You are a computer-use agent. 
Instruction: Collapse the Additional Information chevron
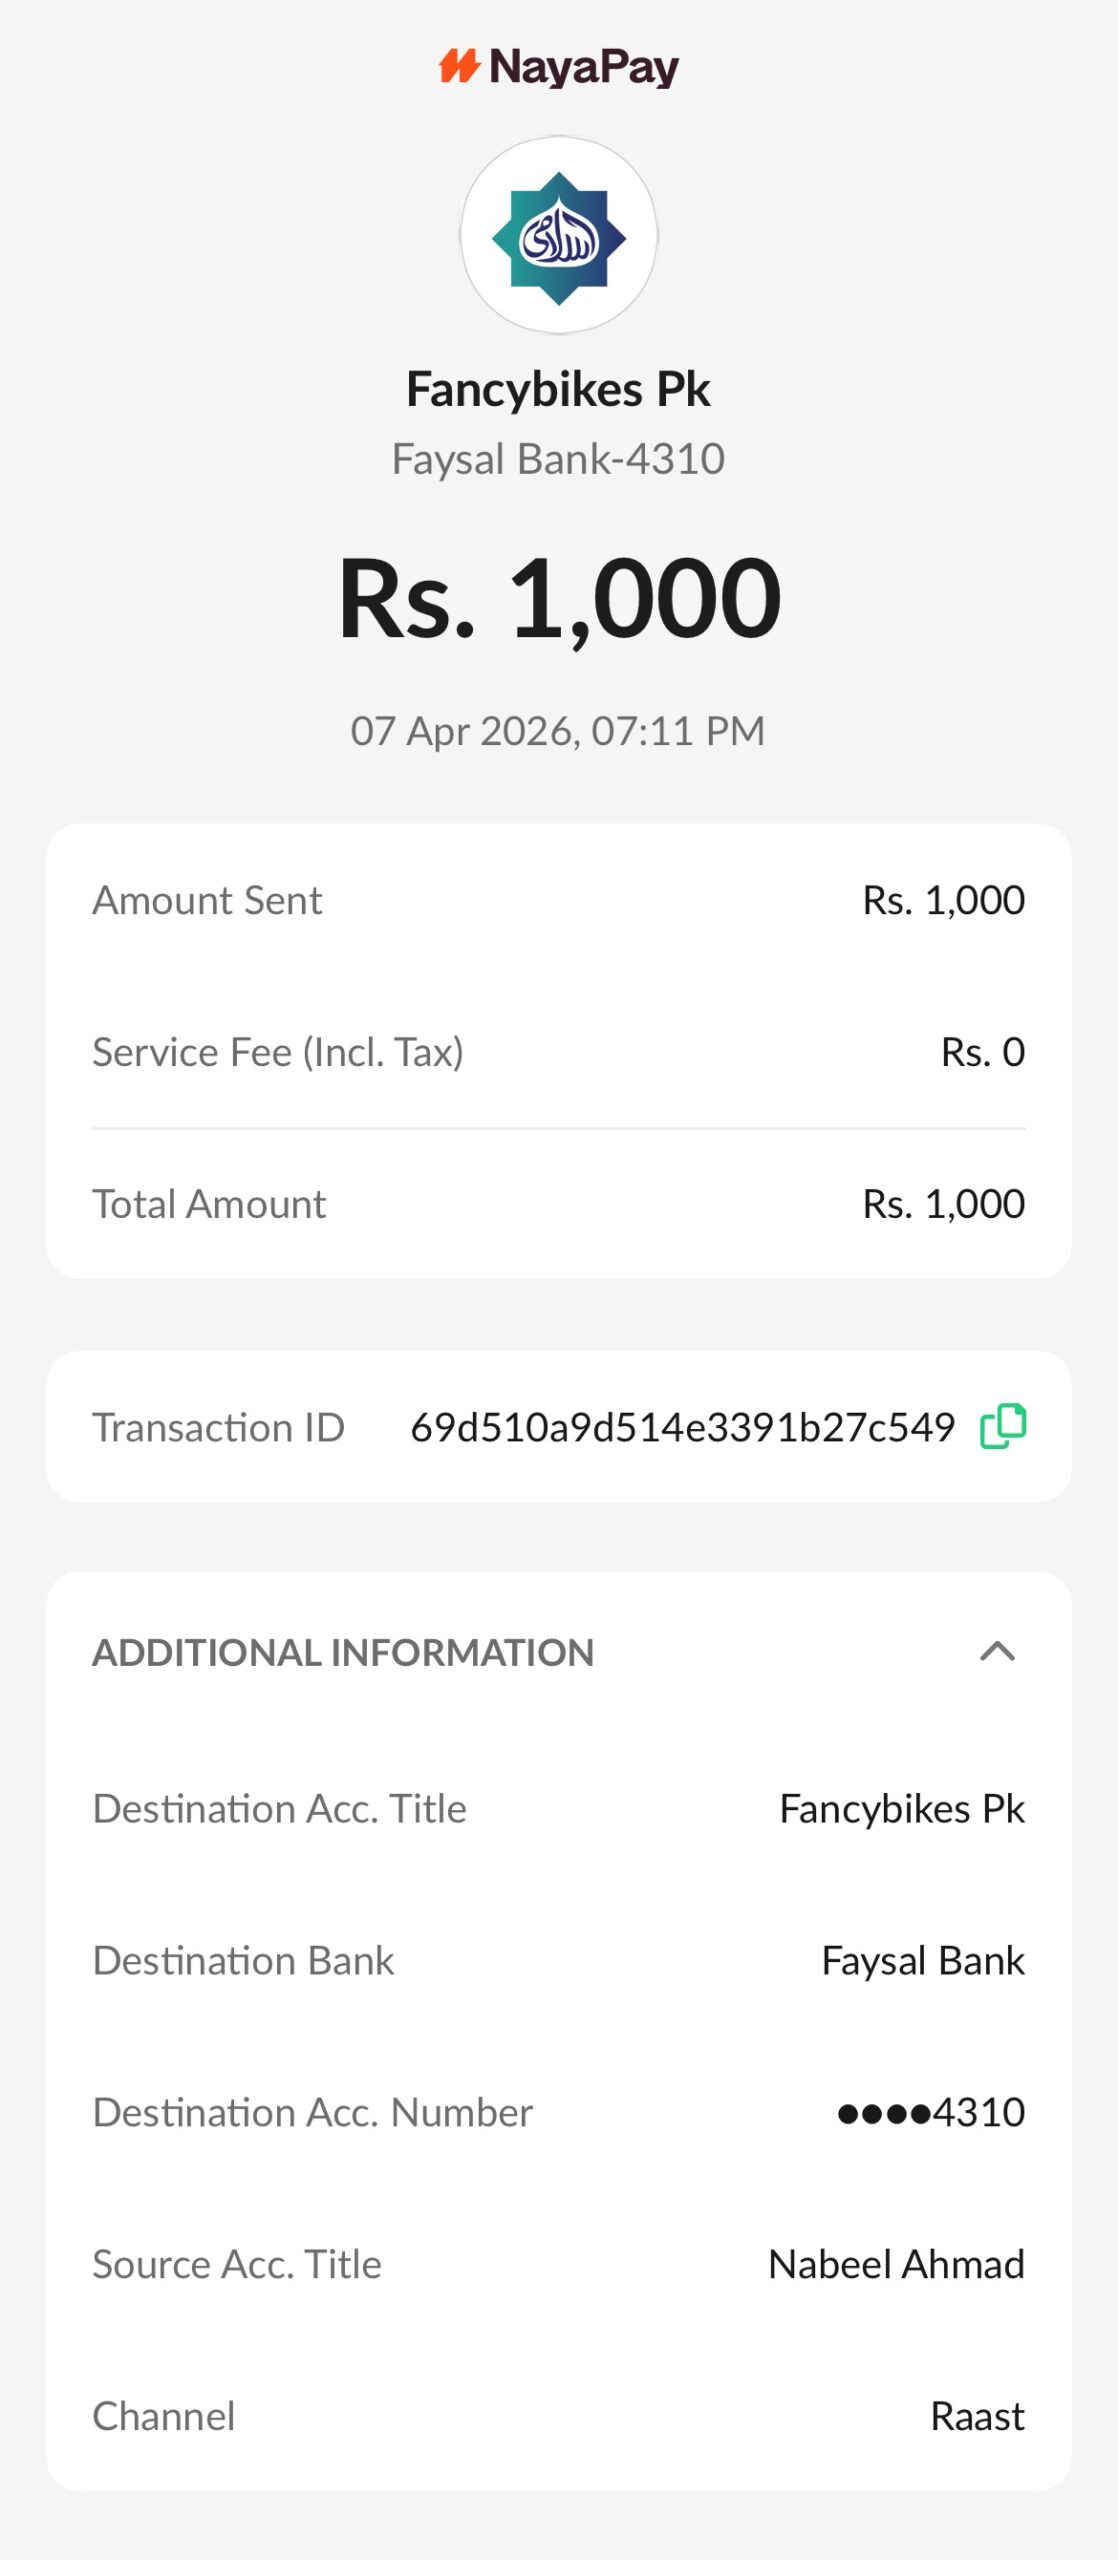pos(997,1651)
